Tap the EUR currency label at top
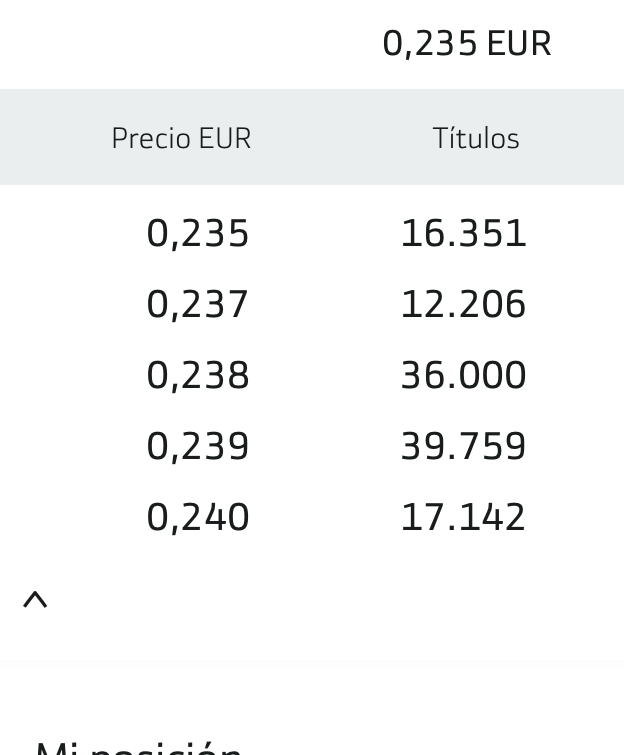 coord(519,43)
